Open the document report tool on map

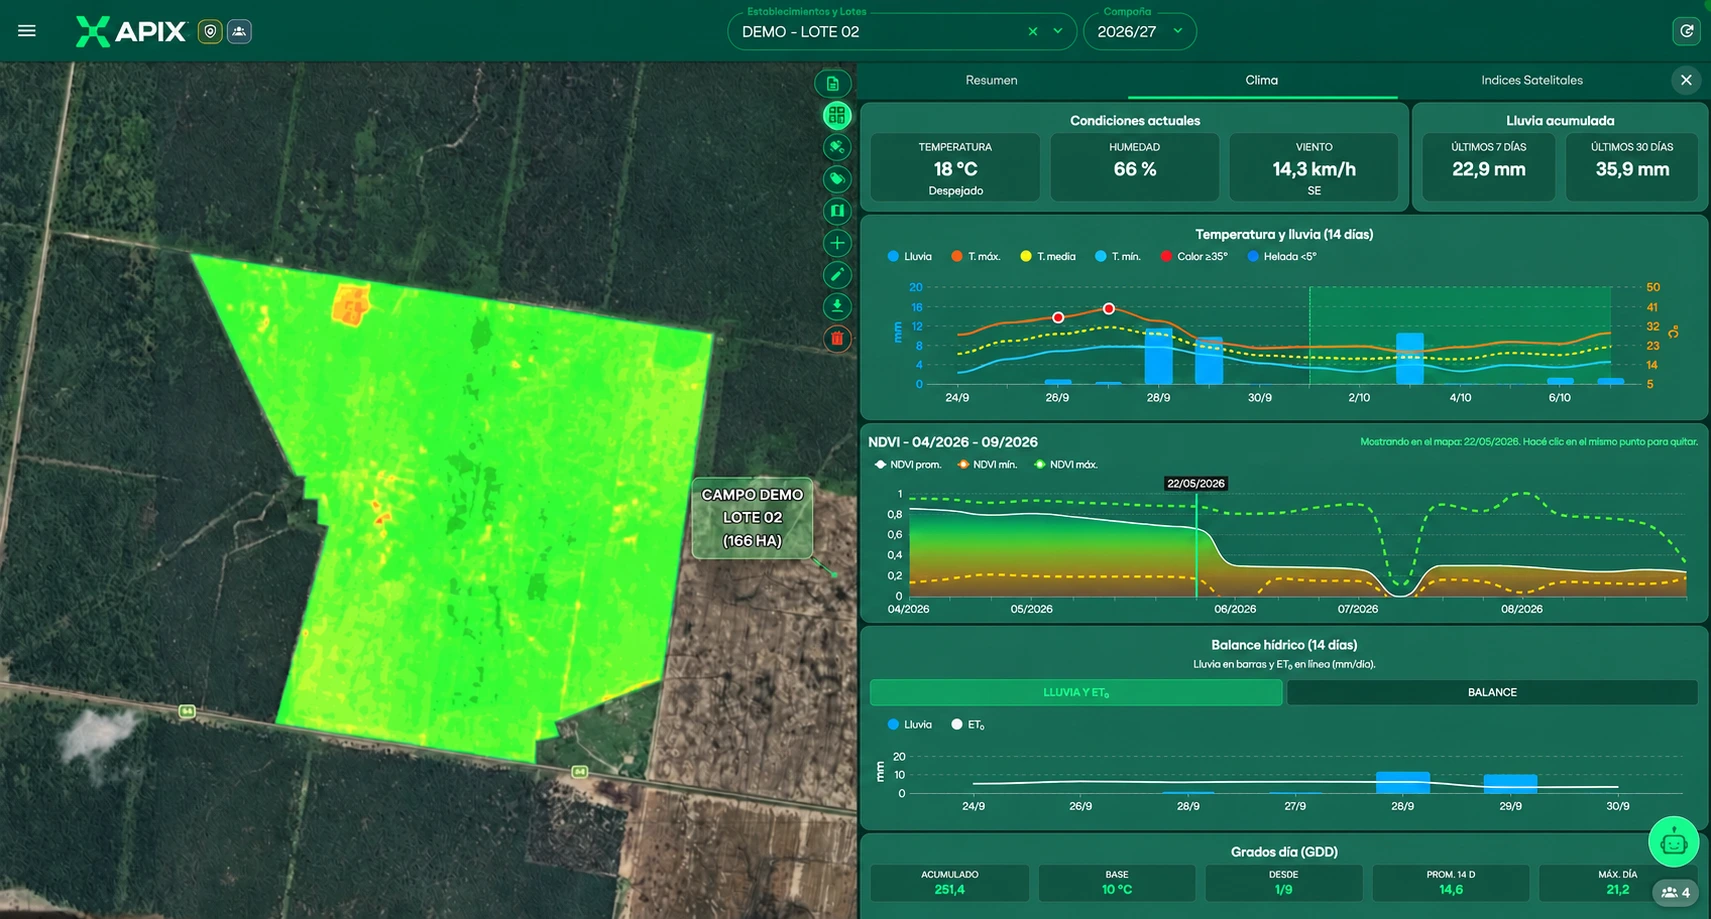pyautogui.click(x=833, y=83)
